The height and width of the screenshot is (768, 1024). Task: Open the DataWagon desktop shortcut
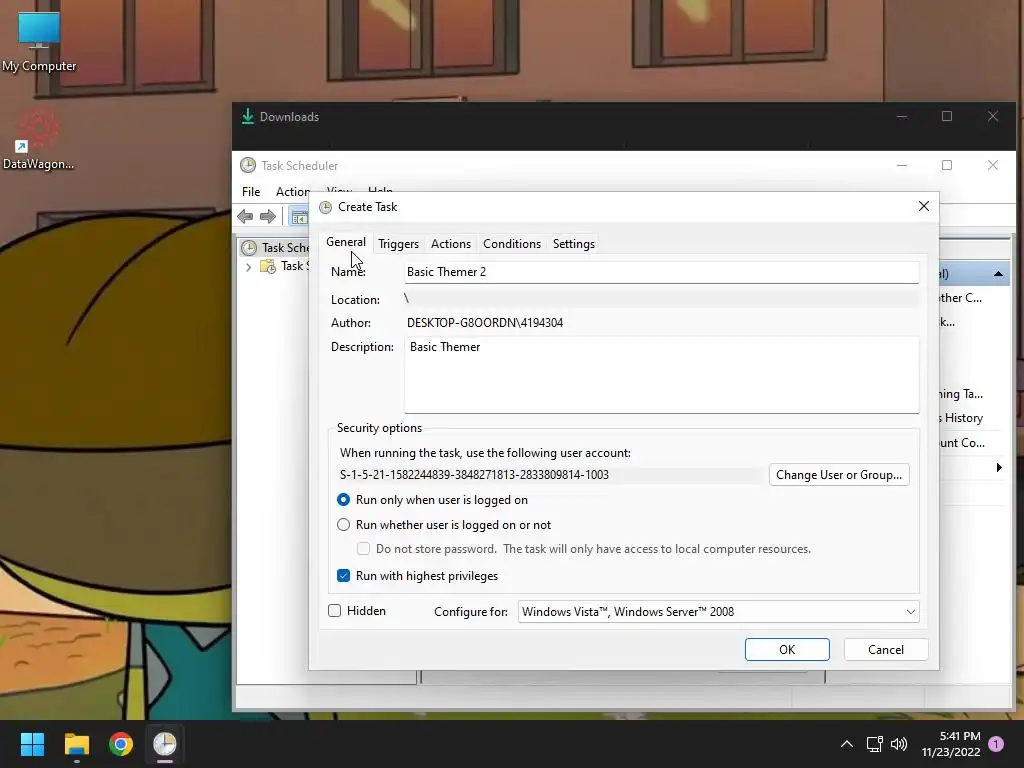tap(39, 140)
